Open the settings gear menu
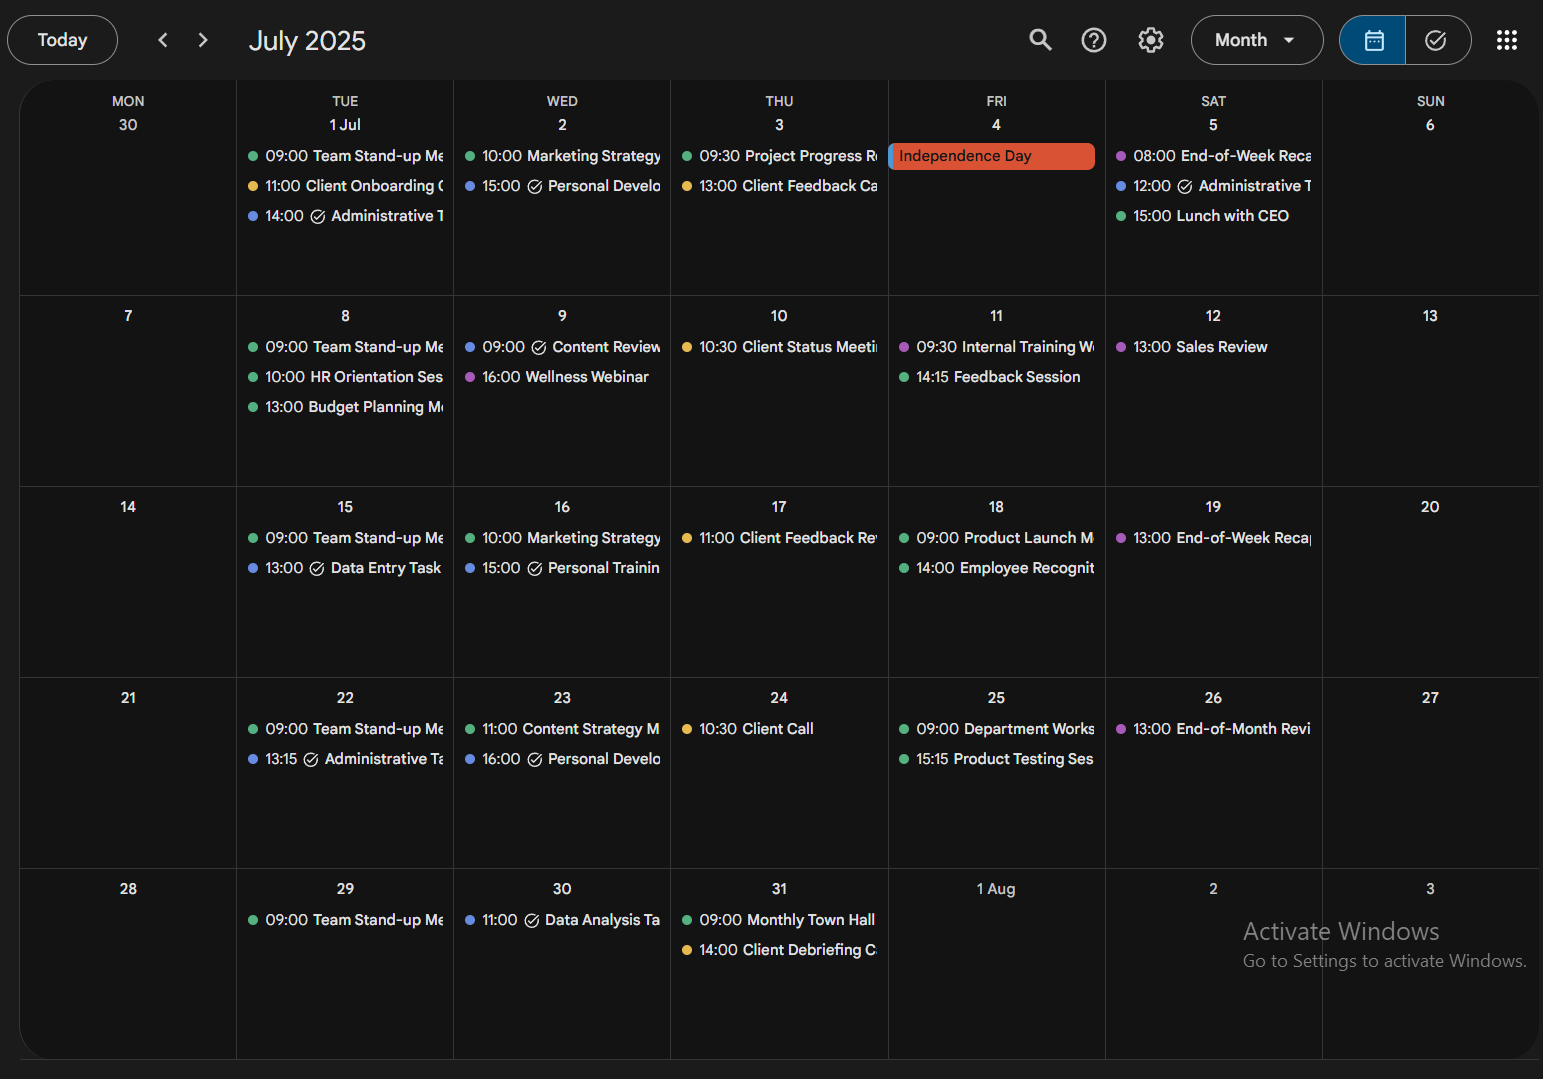This screenshot has height=1079, width=1543. pyautogui.click(x=1151, y=40)
